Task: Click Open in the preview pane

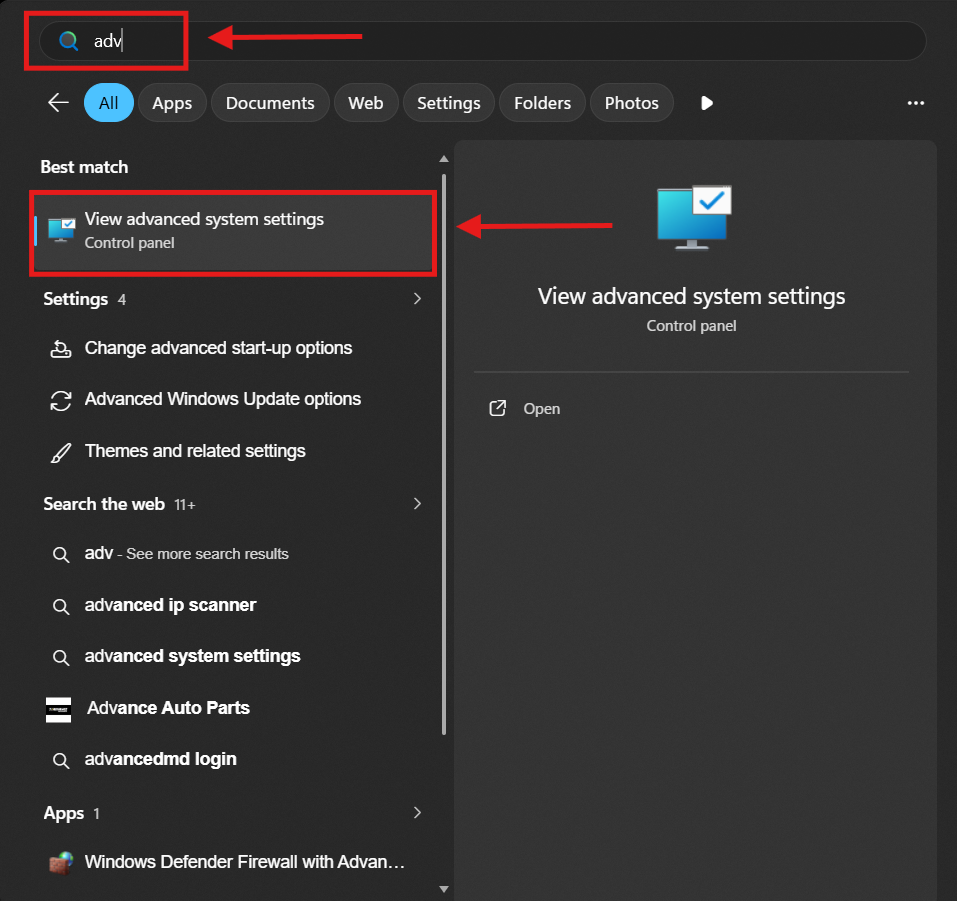Action: point(541,408)
